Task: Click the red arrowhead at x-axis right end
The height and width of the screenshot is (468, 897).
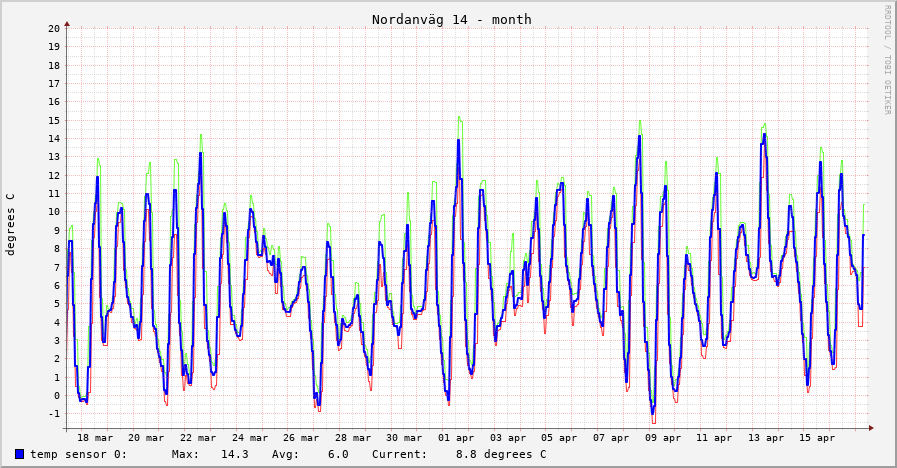Action: pos(871,428)
